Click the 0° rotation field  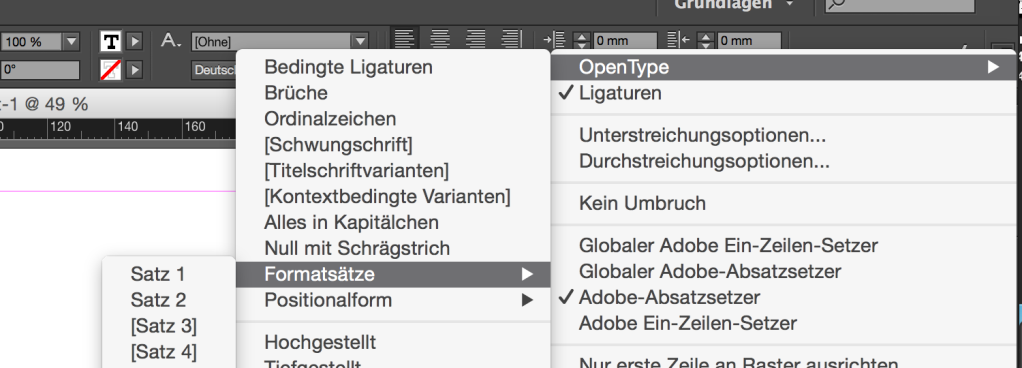tap(39, 70)
